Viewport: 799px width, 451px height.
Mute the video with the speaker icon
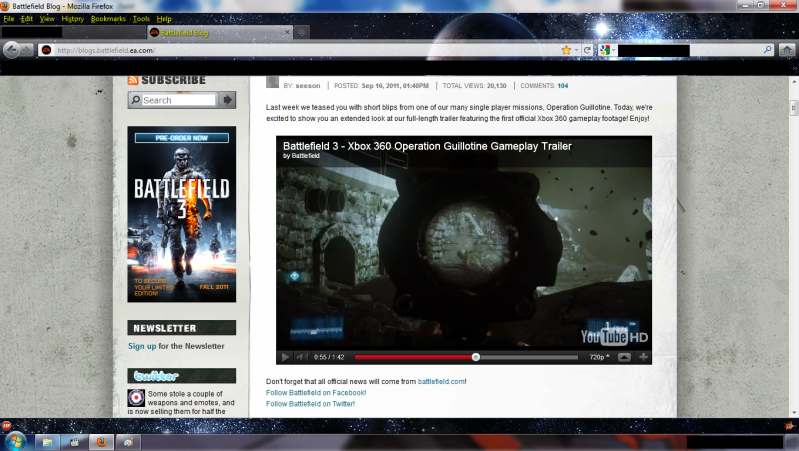pyautogui.click(x=302, y=357)
